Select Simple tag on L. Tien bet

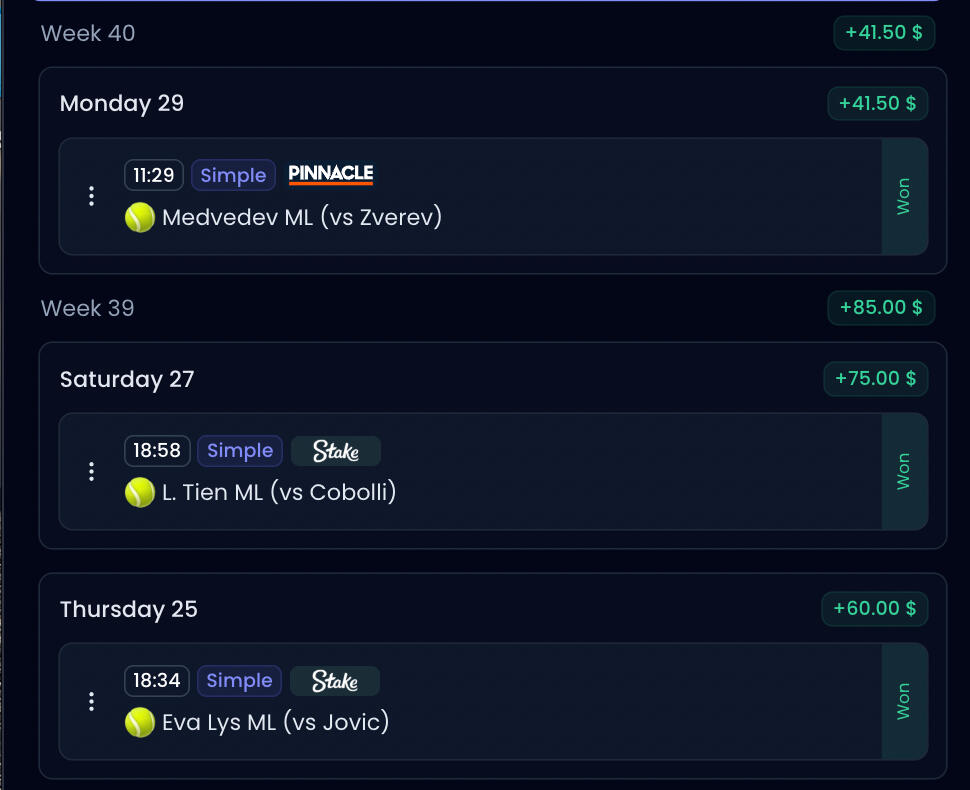pos(240,451)
